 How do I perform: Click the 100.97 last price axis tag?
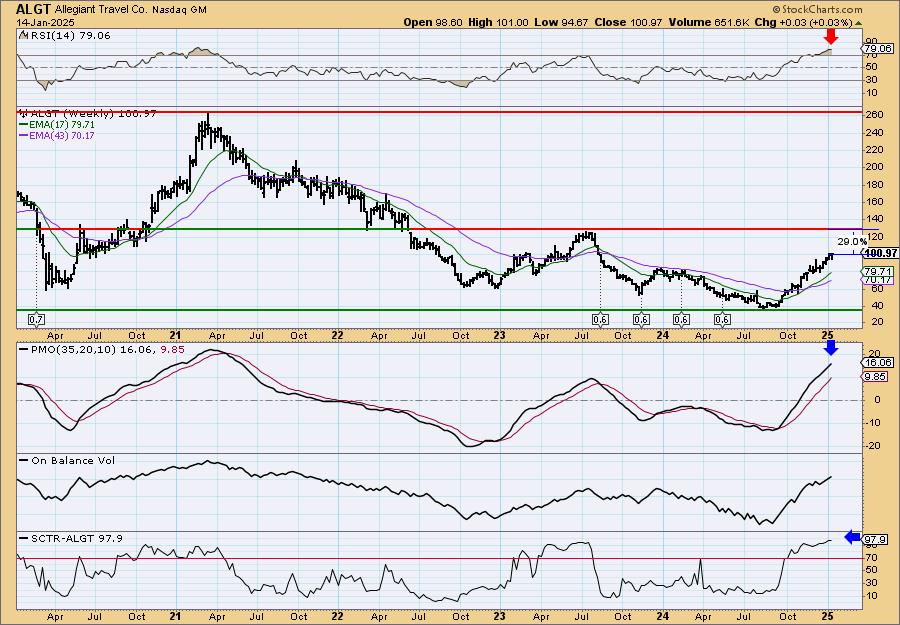880,253
